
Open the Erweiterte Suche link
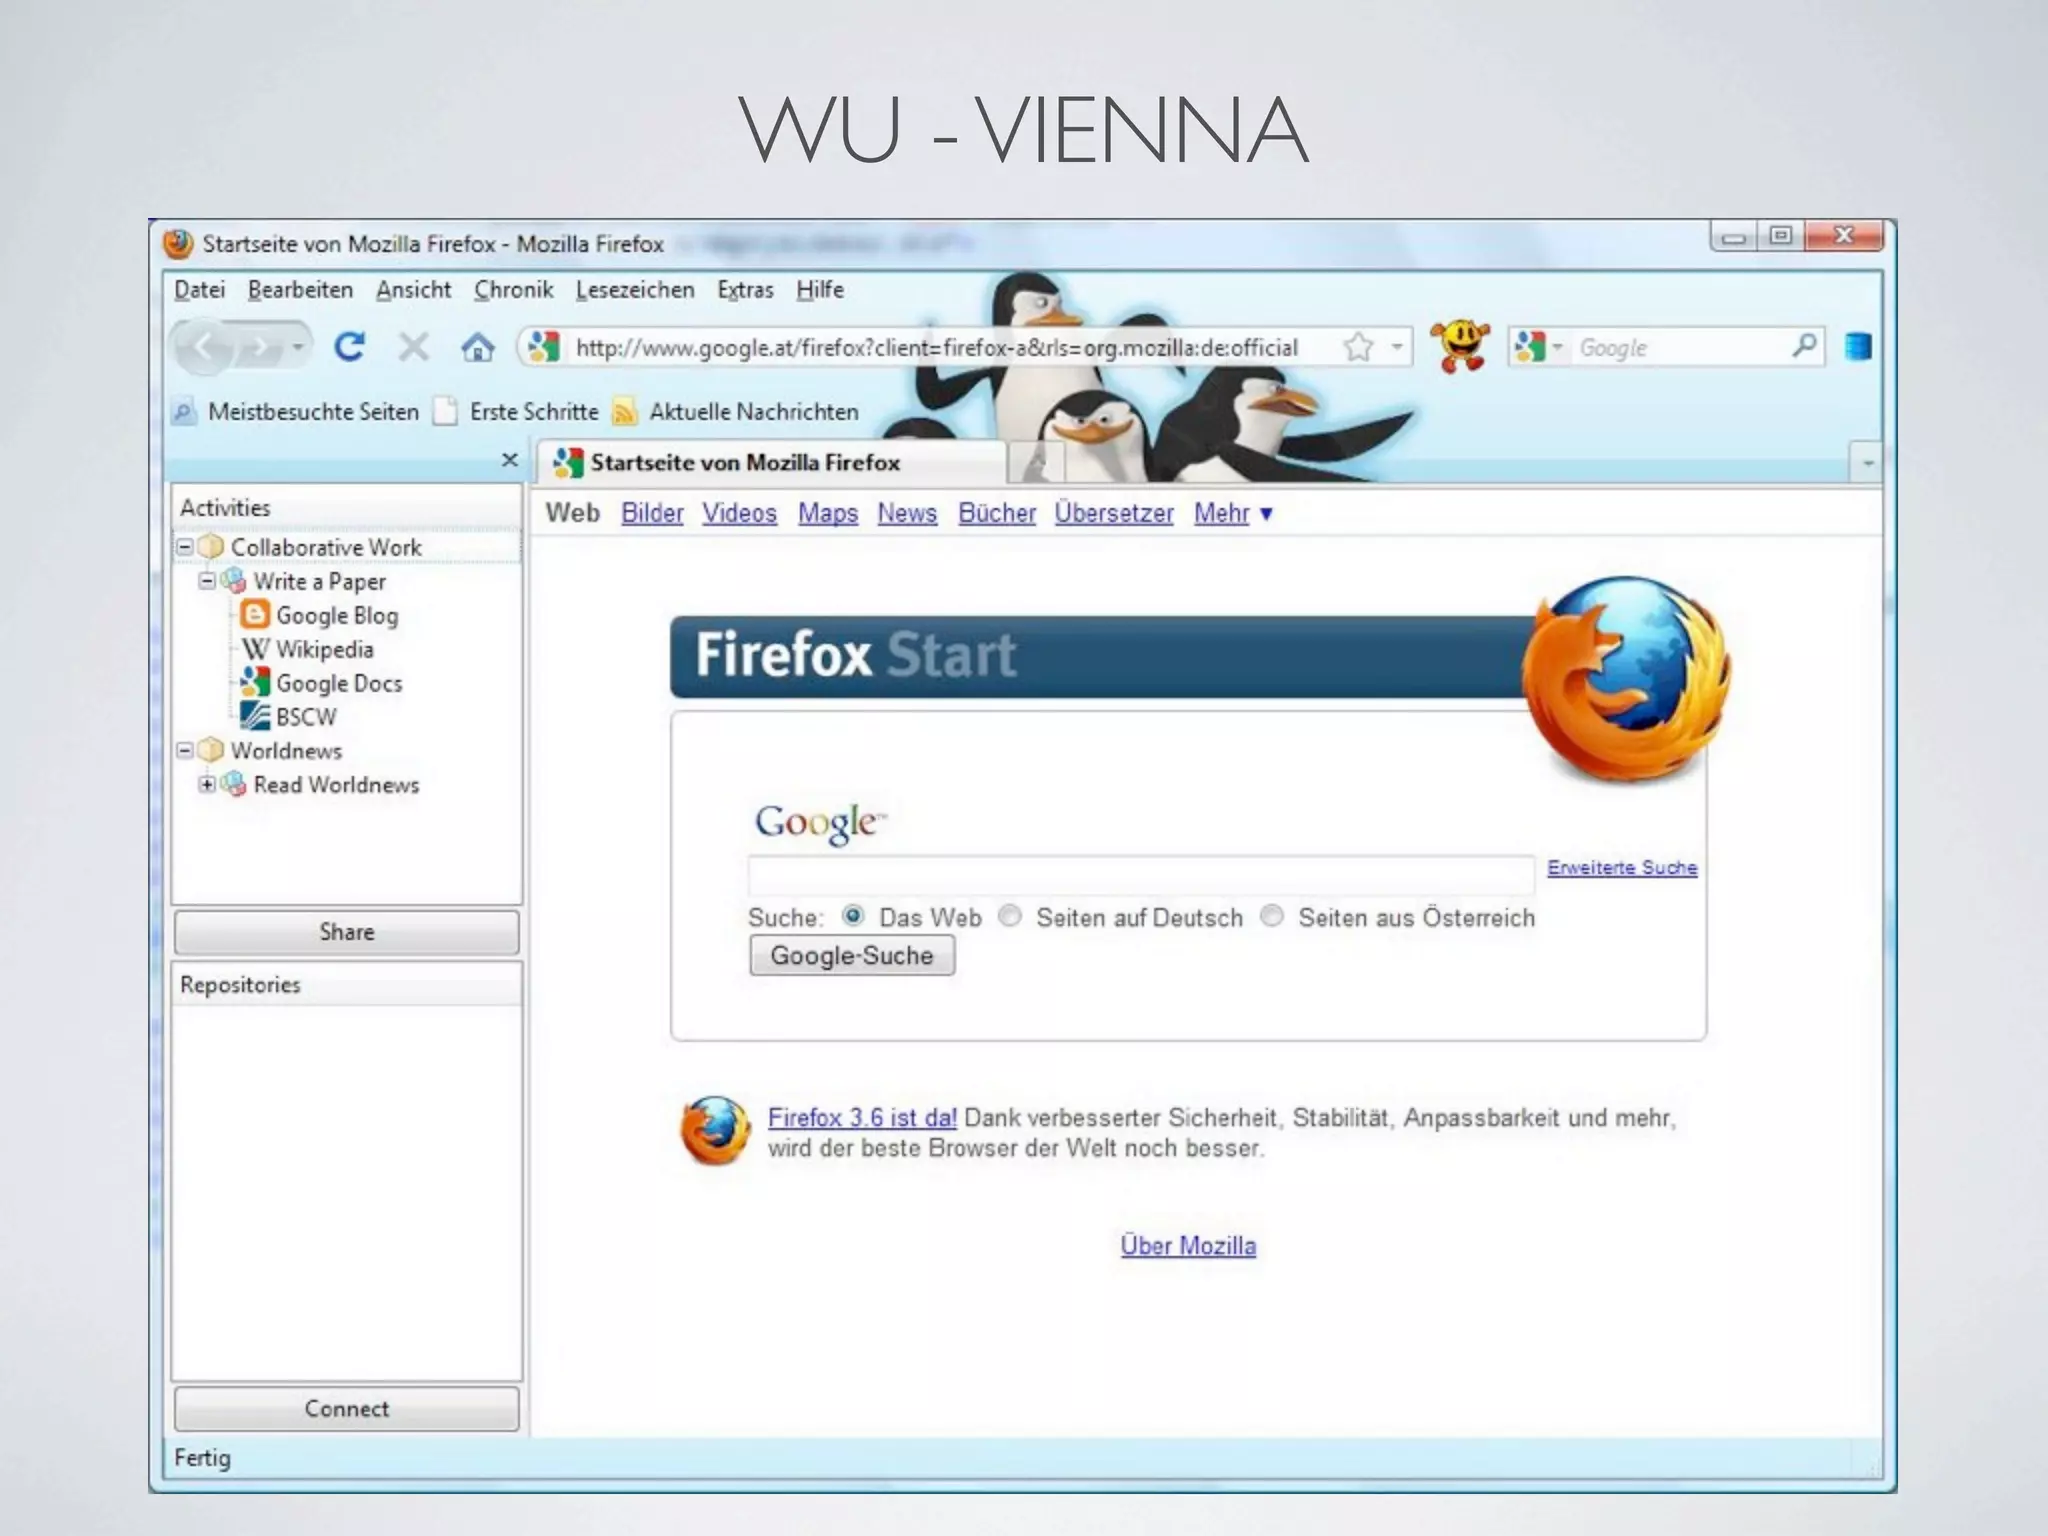1622,867
